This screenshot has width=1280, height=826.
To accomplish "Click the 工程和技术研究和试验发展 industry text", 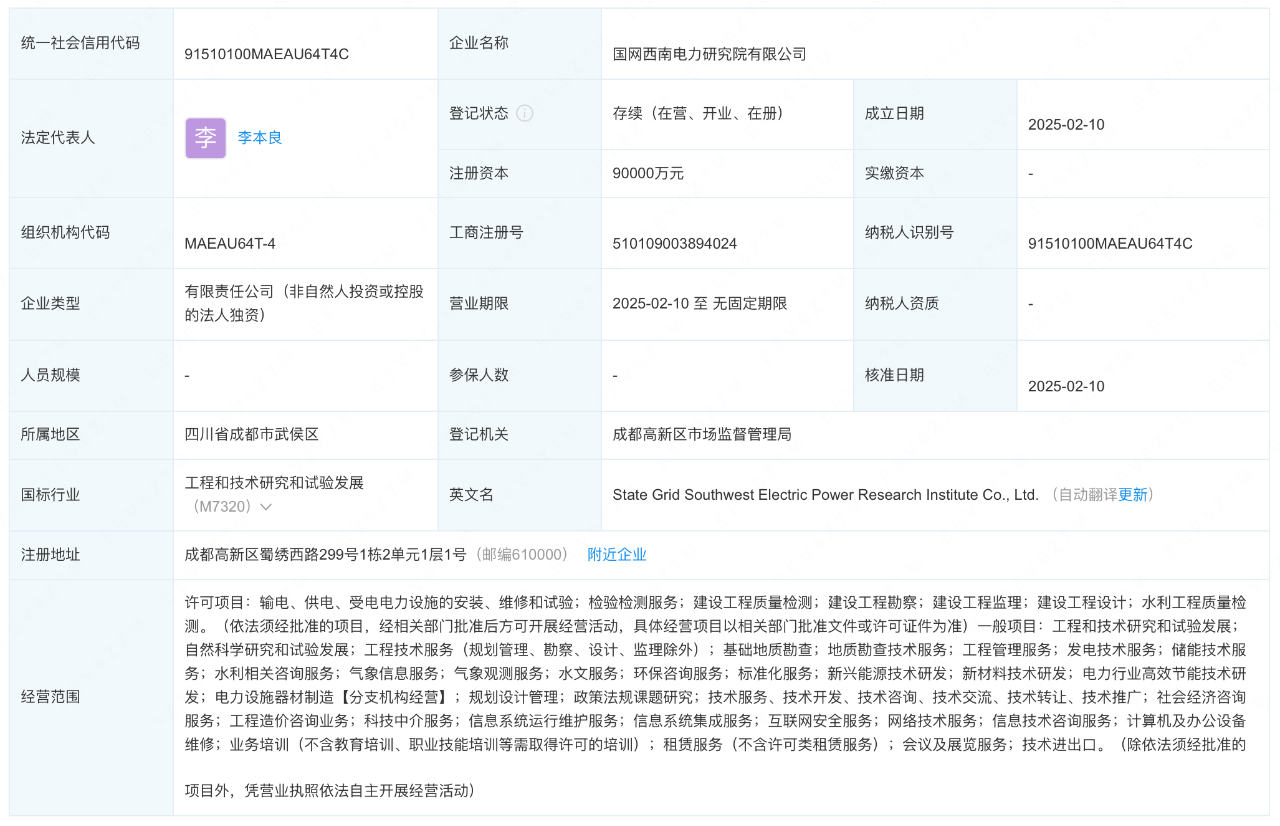I will tap(274, 482).
